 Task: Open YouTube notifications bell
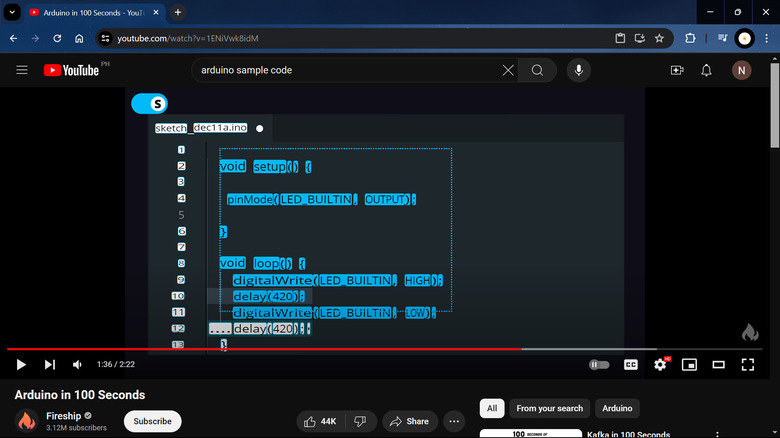(707, 70)
